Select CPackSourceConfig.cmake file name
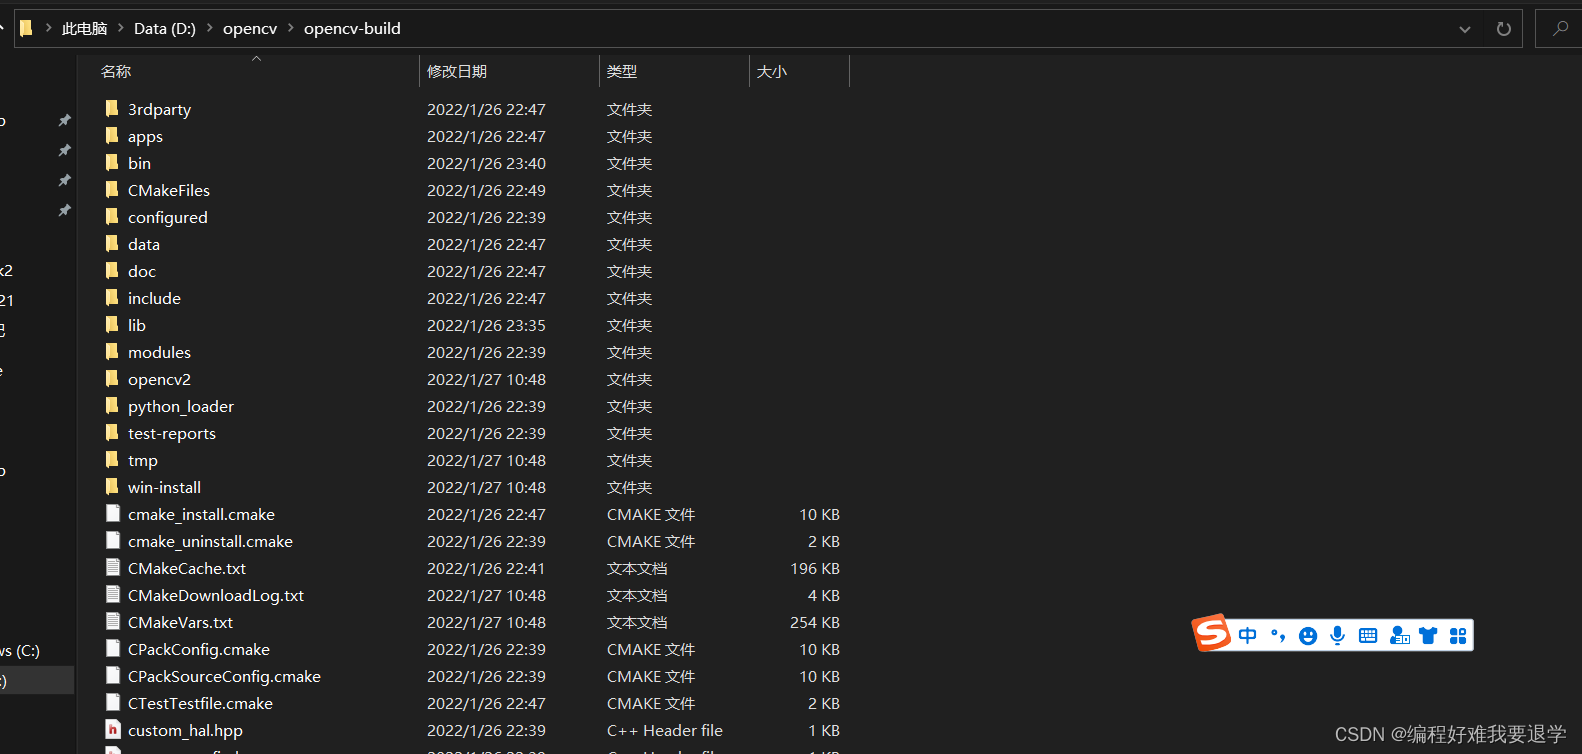This screenshot has width=1582, height=754. (224, 676)
